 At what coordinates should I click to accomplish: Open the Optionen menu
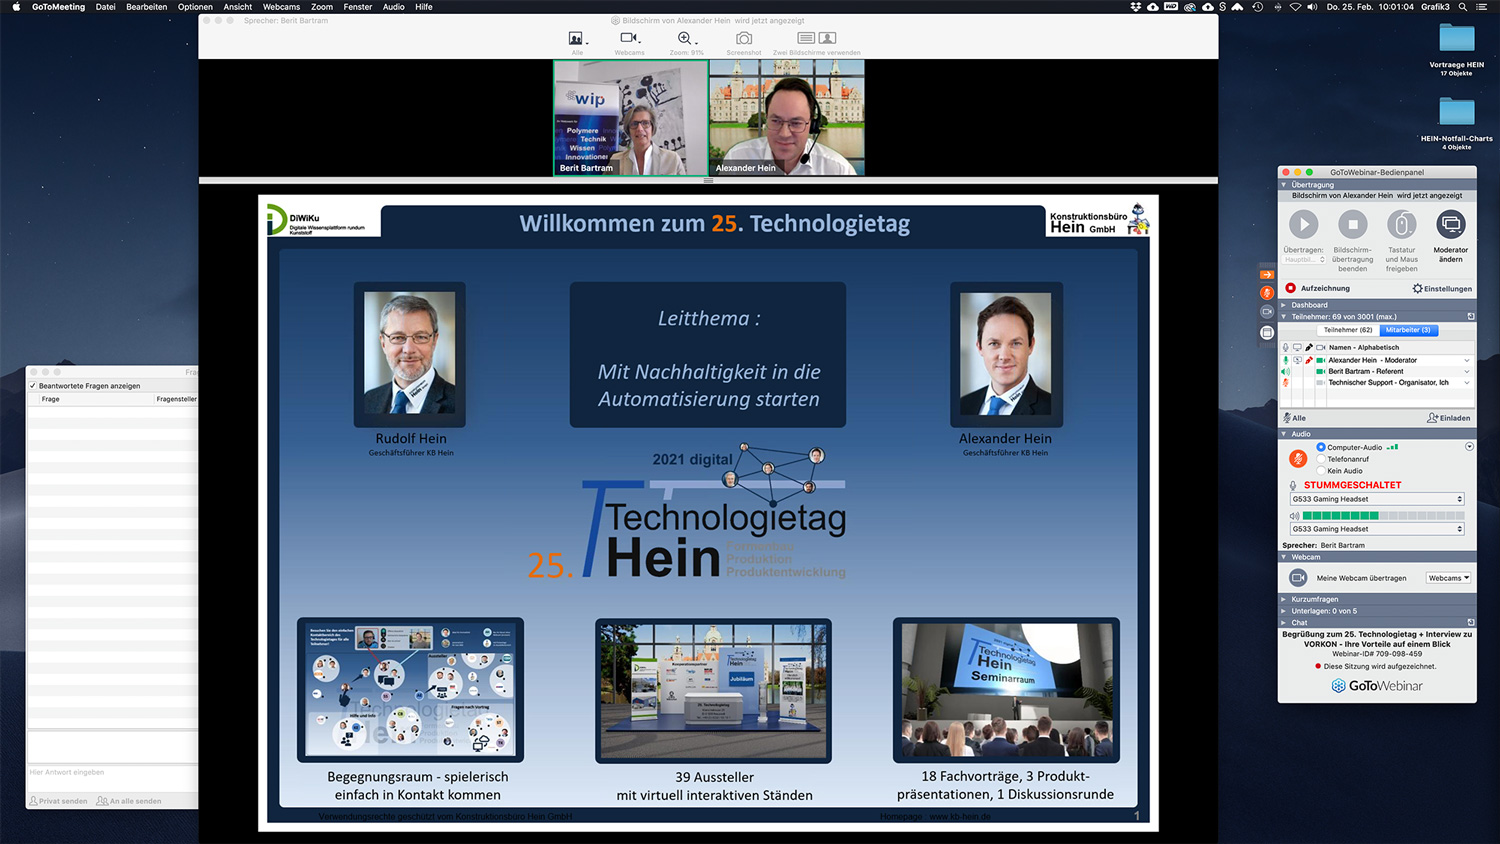(x=195, y=7)
